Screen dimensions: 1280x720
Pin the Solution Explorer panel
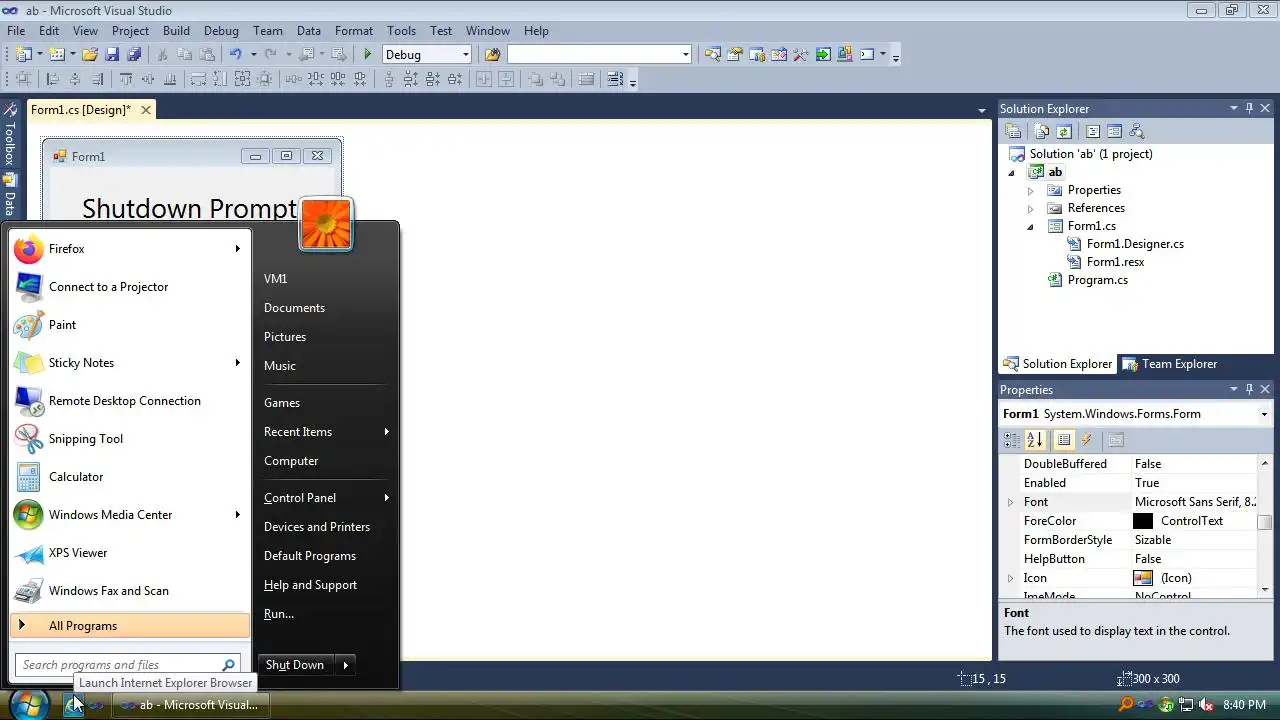point(1249,108)
